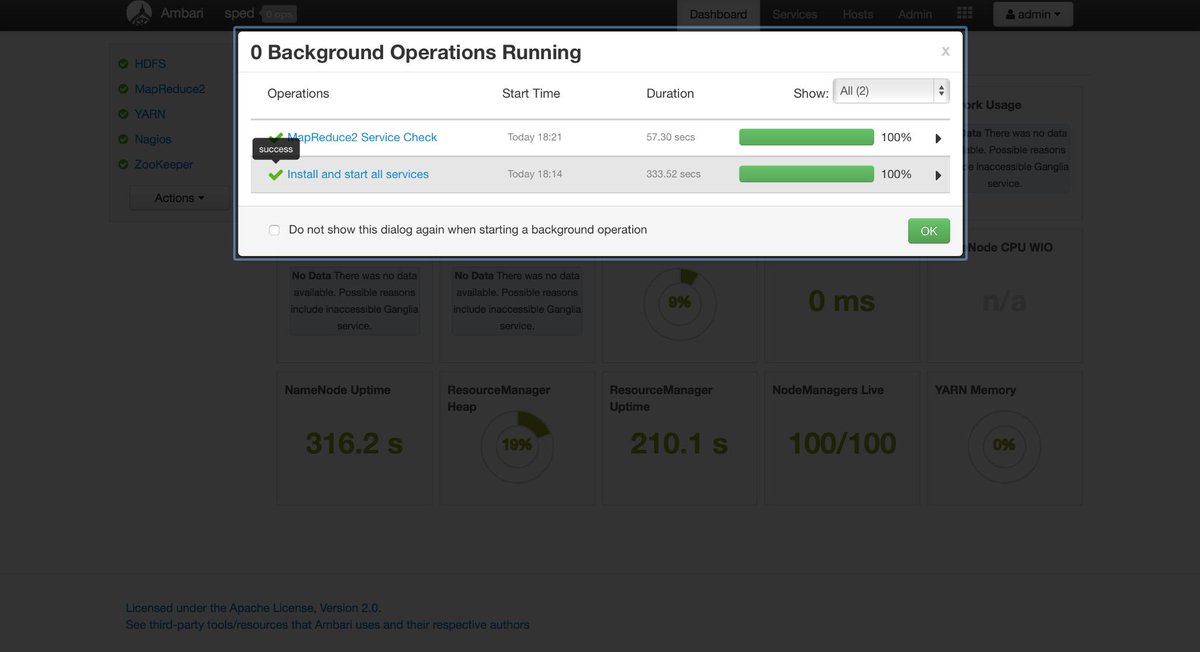The width and height of the screenshot is (1200, 652).
Task: Click Nagios green status icon
Action: pos(123,139)
